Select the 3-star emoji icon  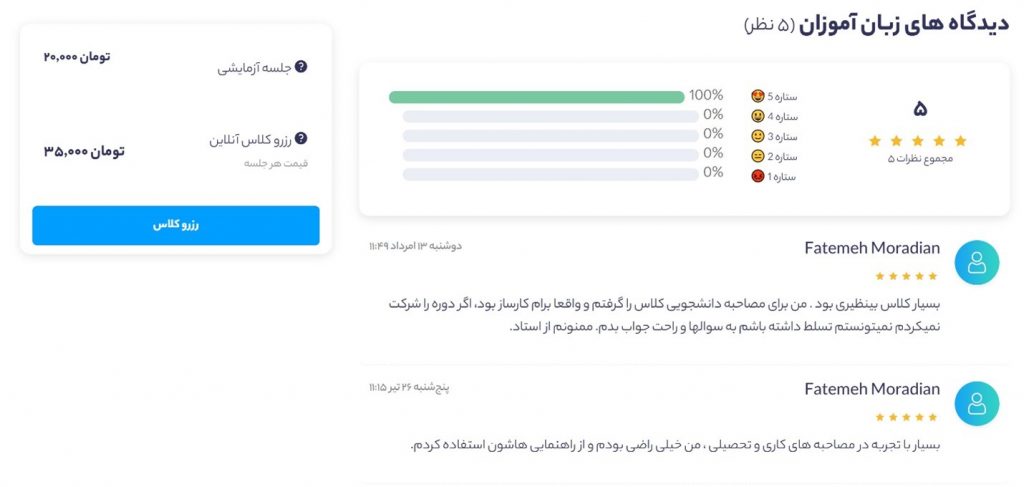[758, 136]
